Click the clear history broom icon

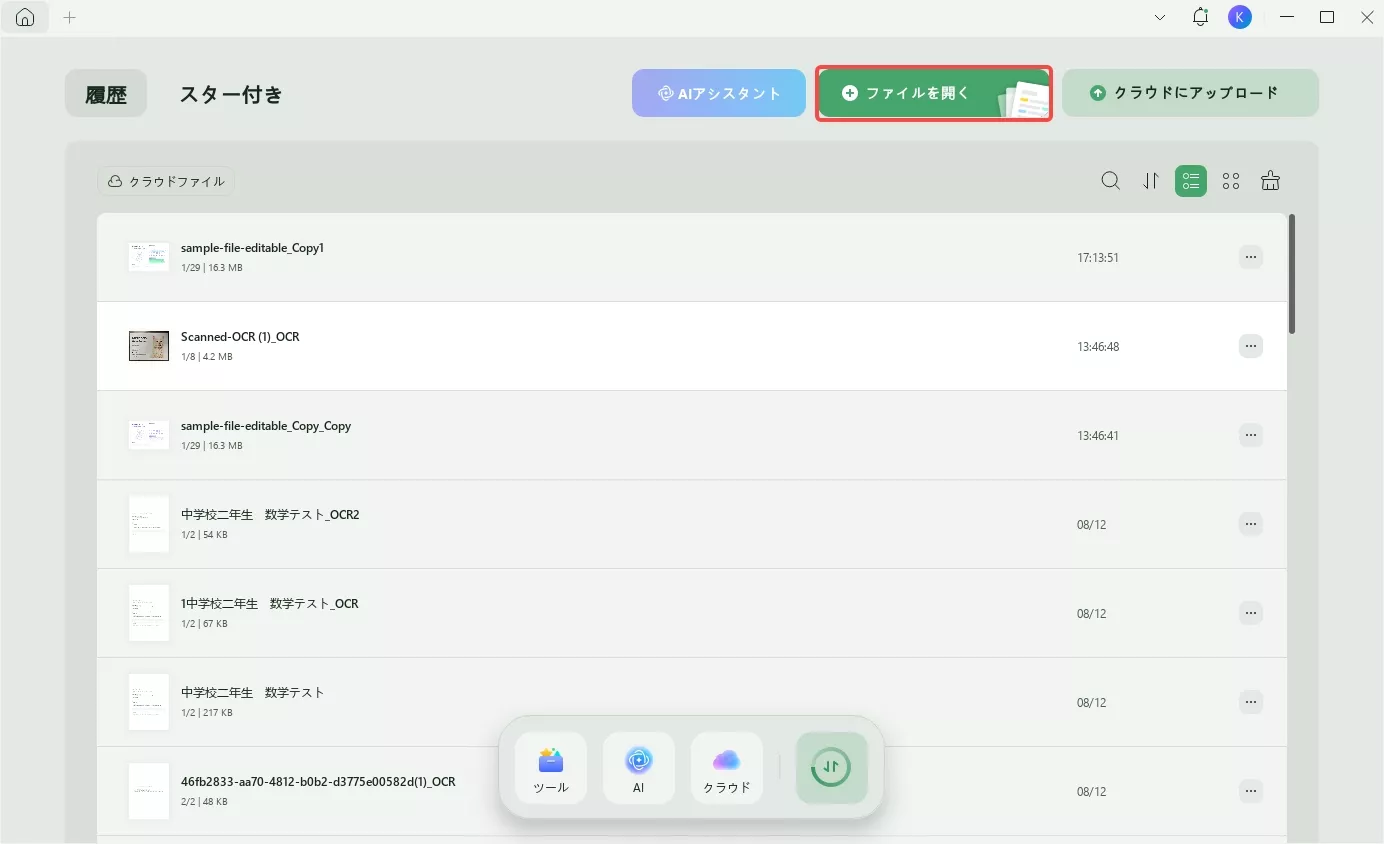1270,181
